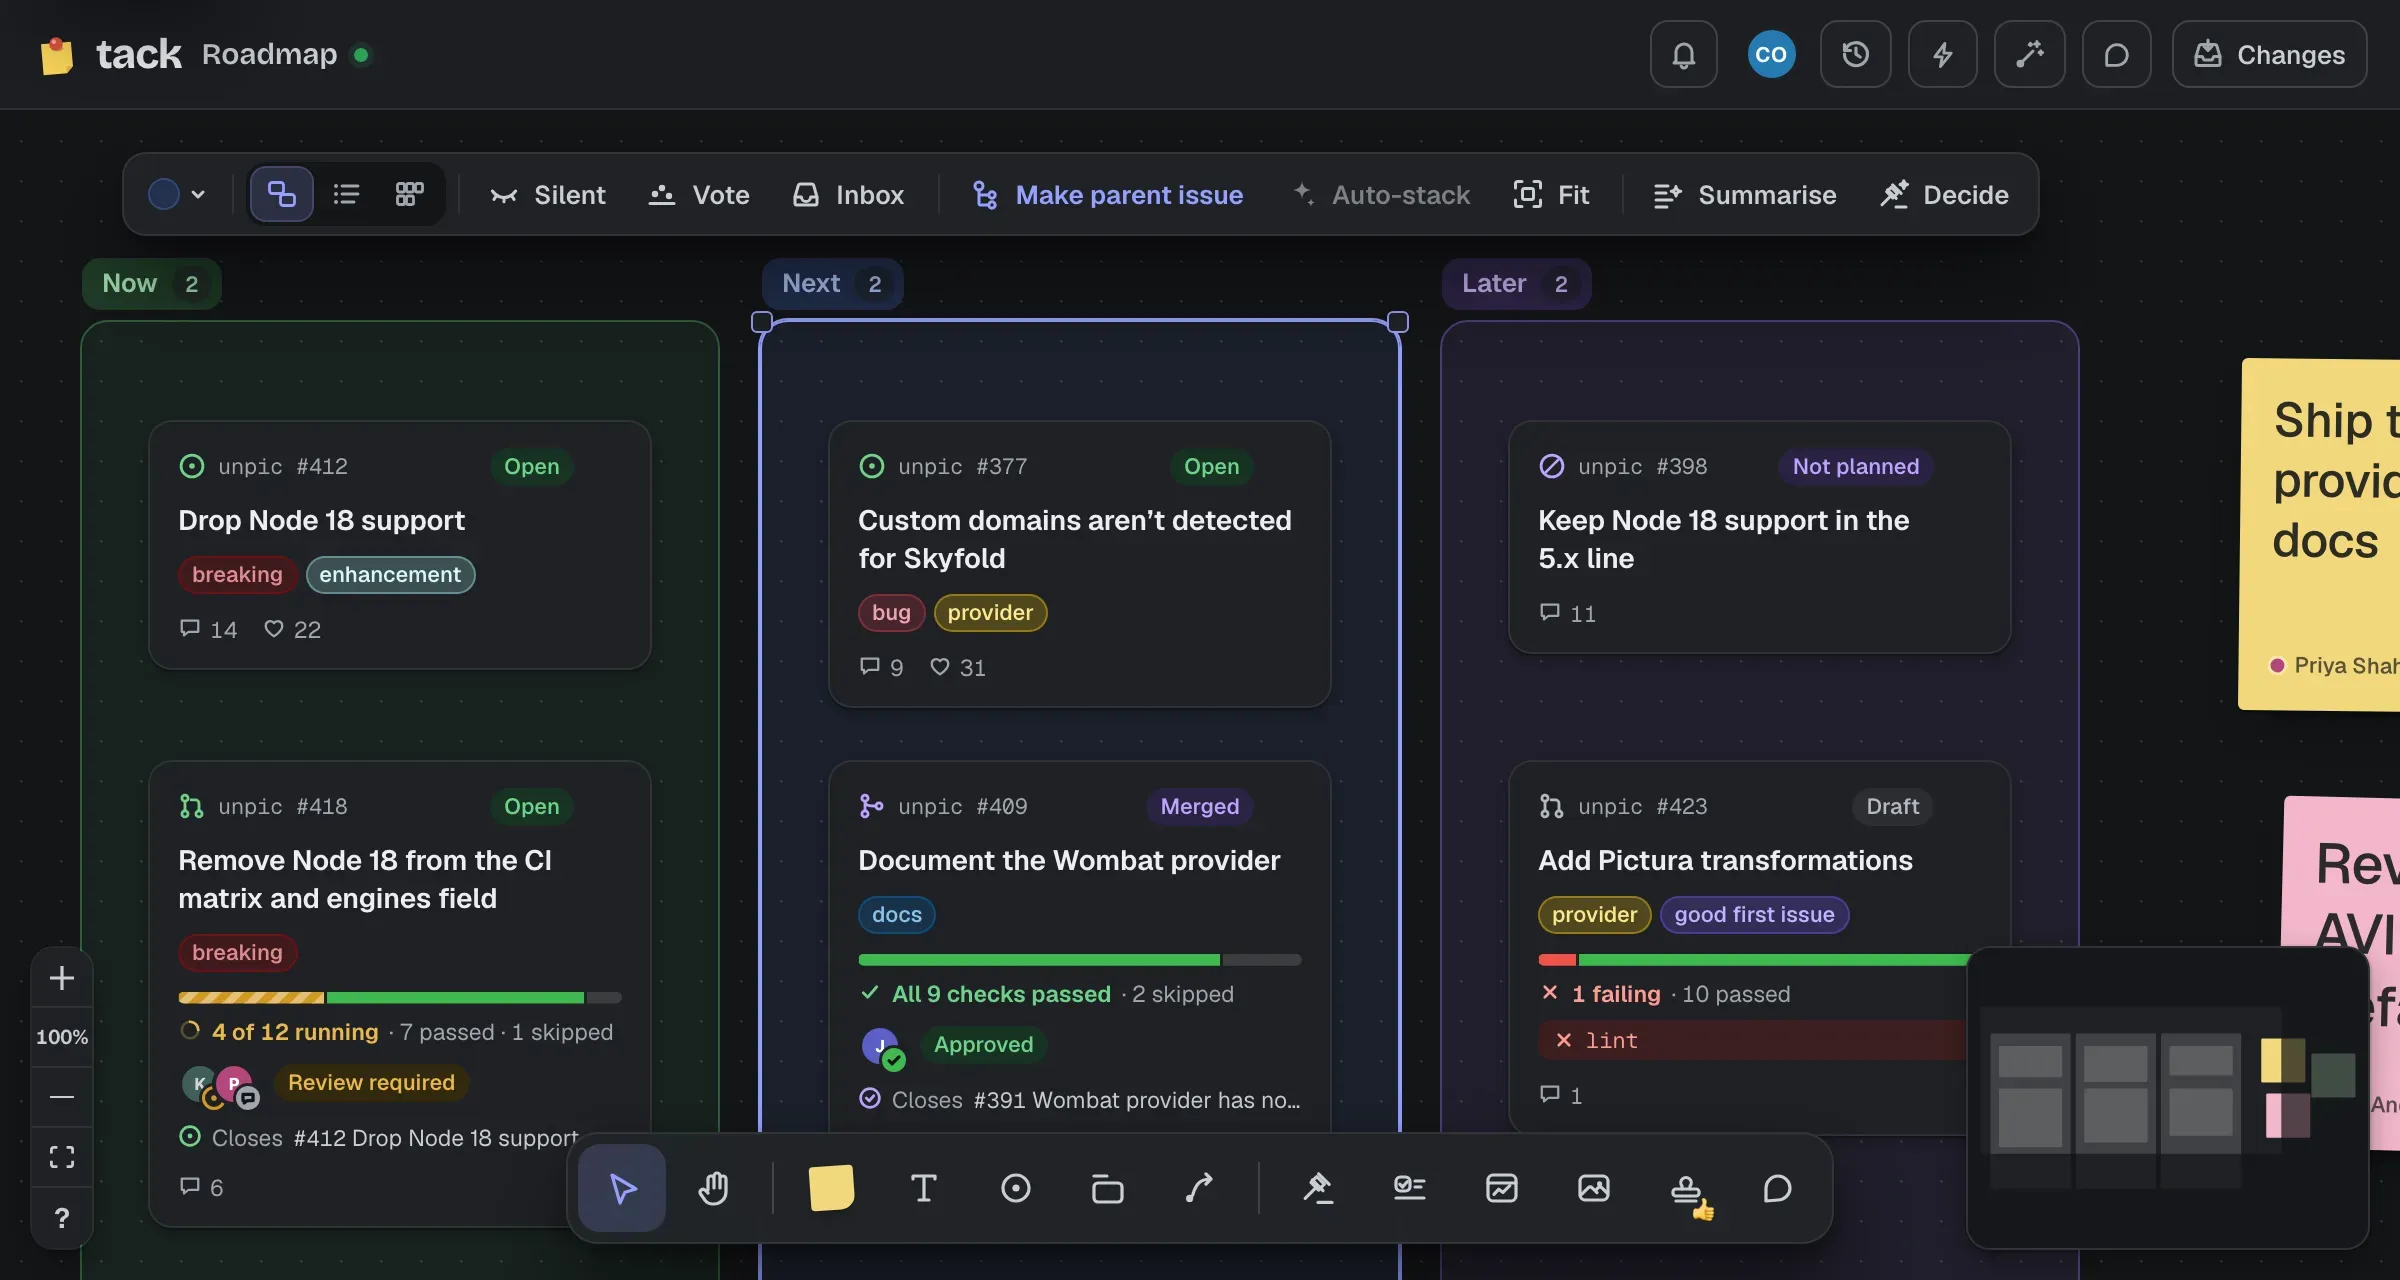Click the 100% zoom level

62,1037
